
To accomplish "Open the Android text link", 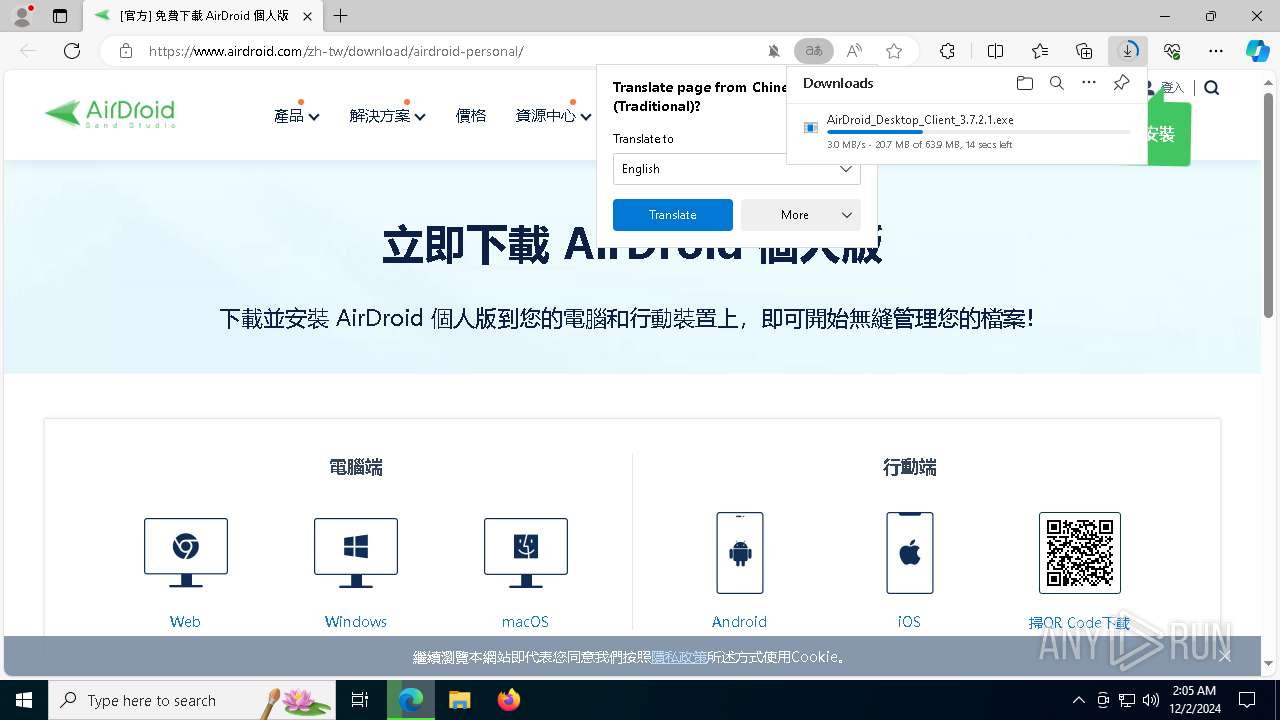I will (740, 622).
